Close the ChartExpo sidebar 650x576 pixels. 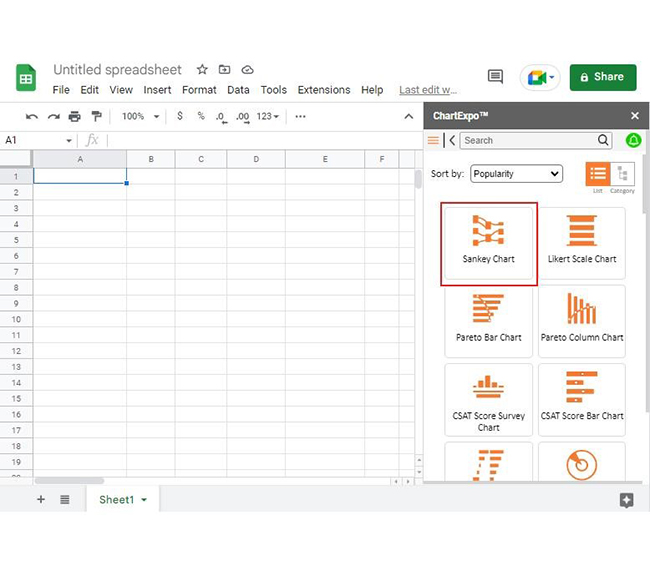coord(635,116)
